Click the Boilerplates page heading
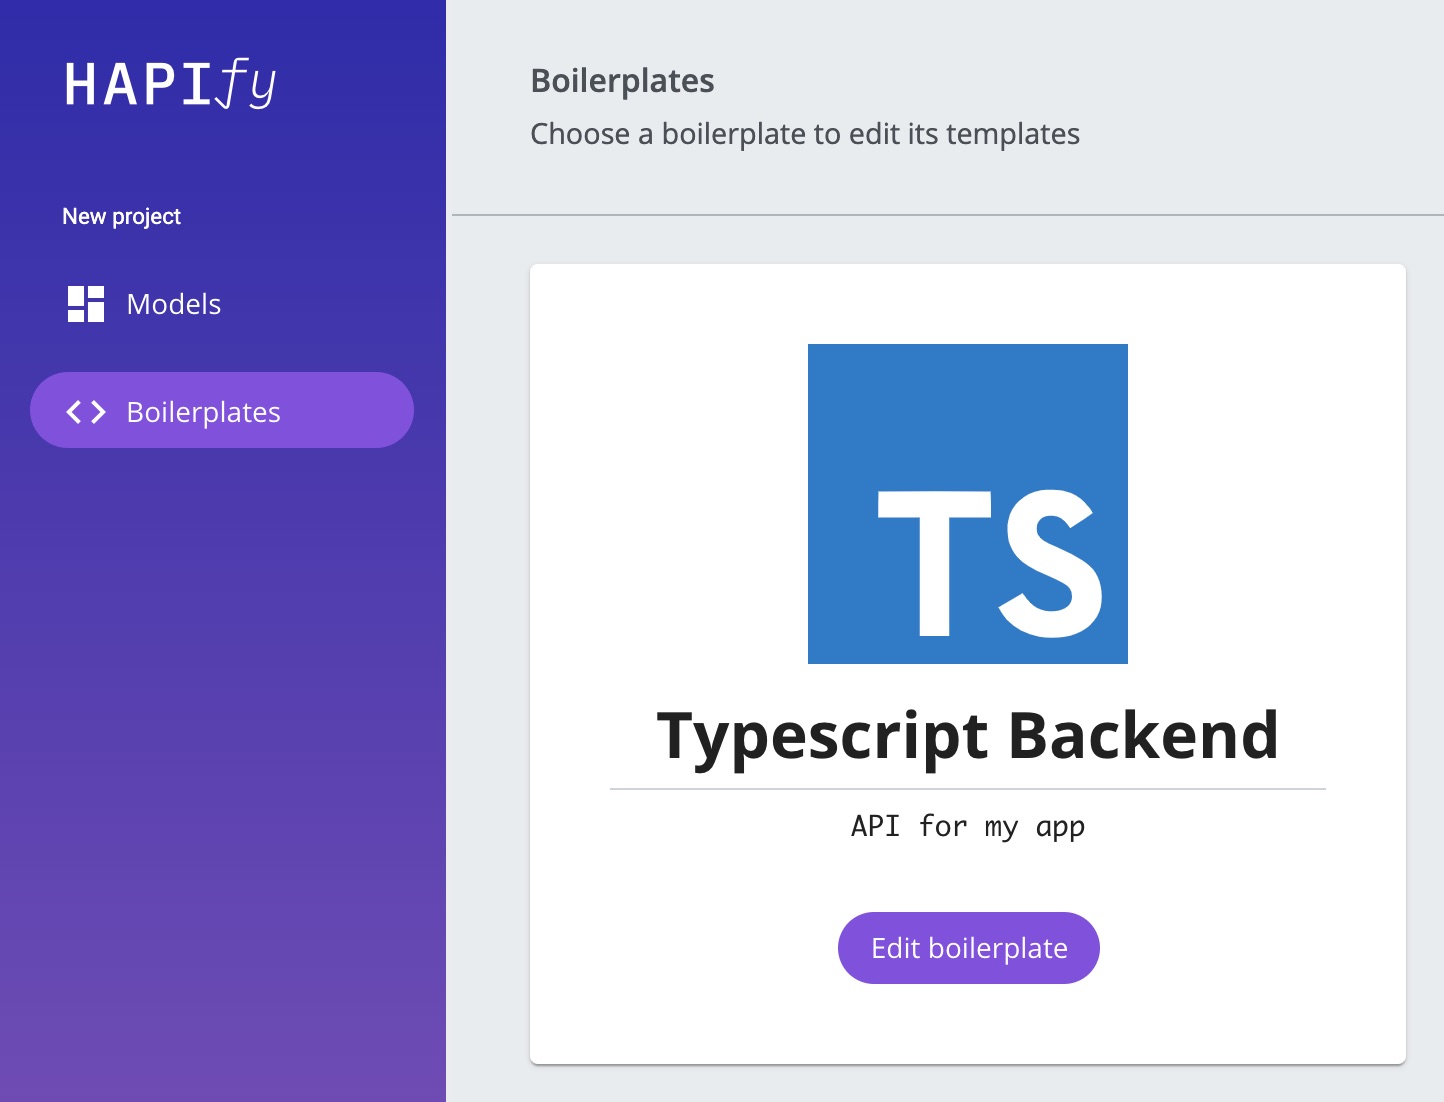This screenshot has height=1102, width=1444. point(622,81)
